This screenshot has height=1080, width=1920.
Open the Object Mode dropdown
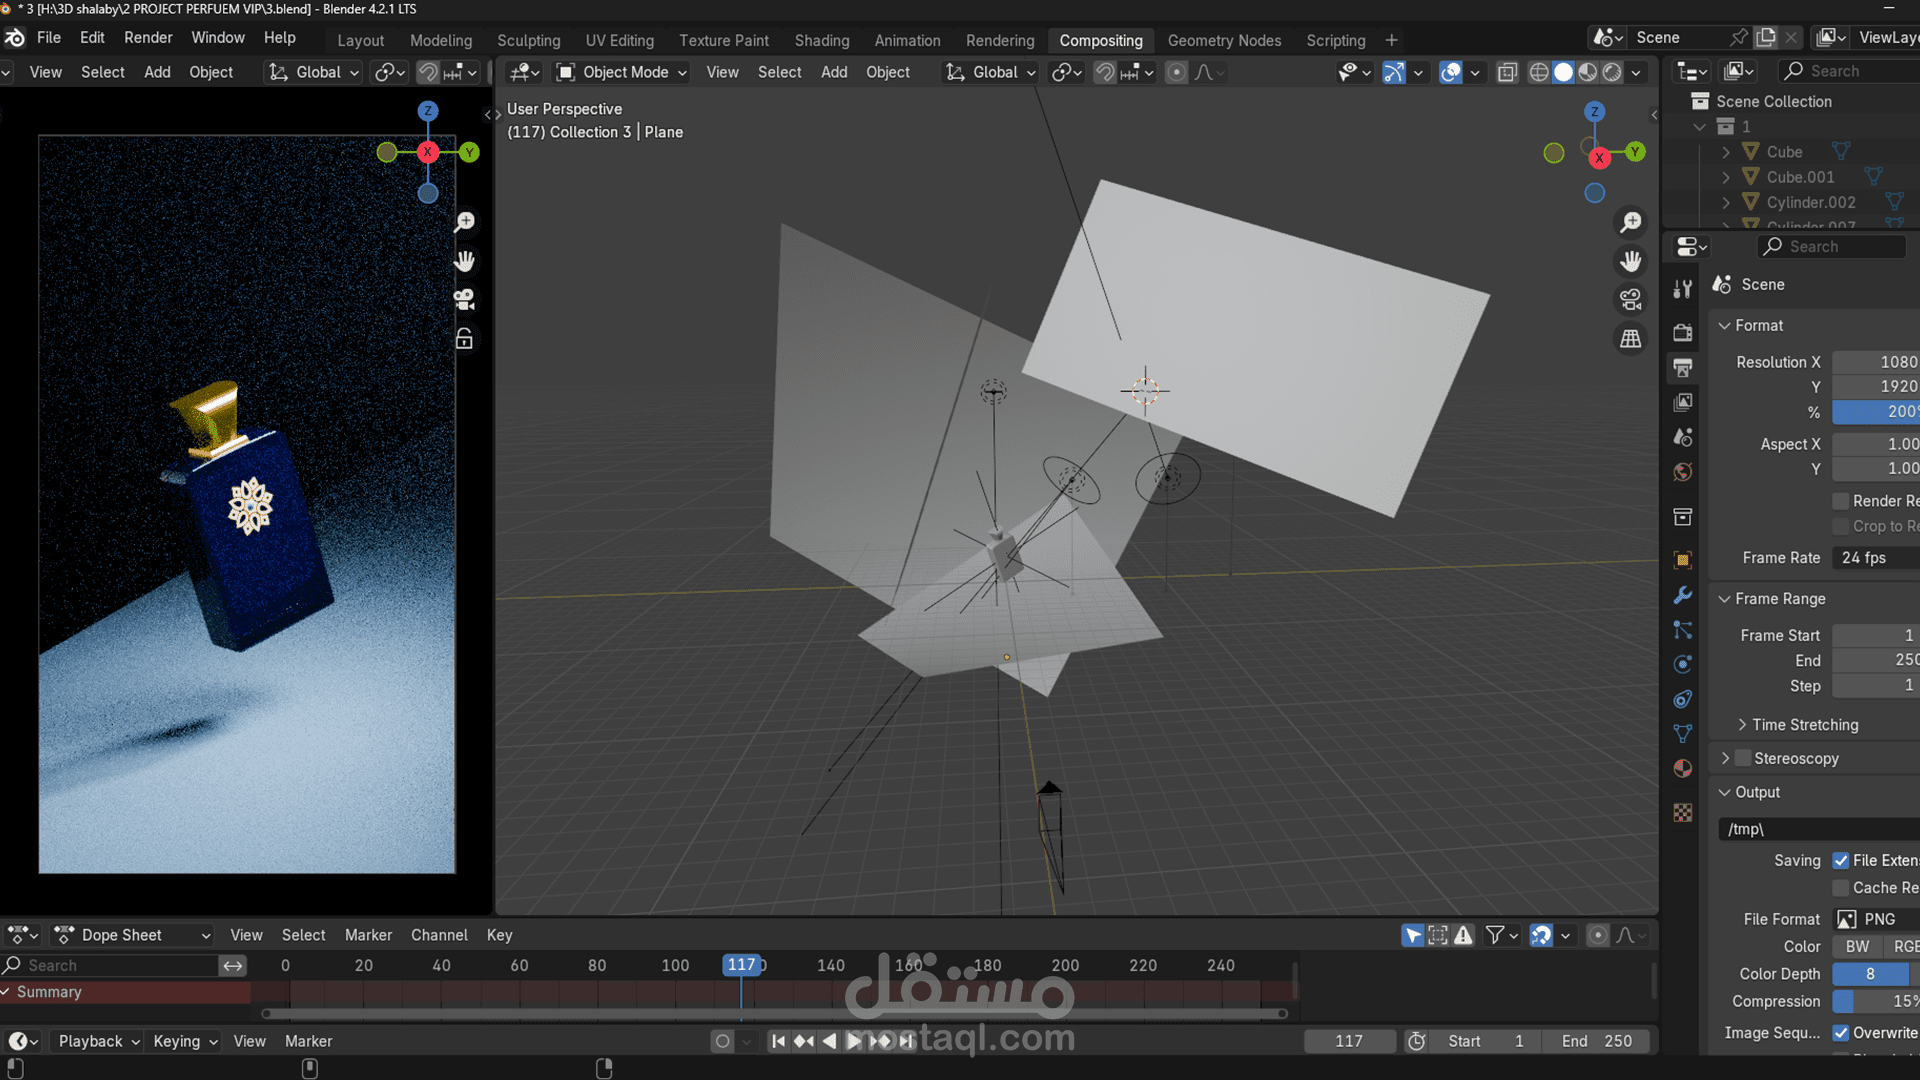[x=621, y=72]
